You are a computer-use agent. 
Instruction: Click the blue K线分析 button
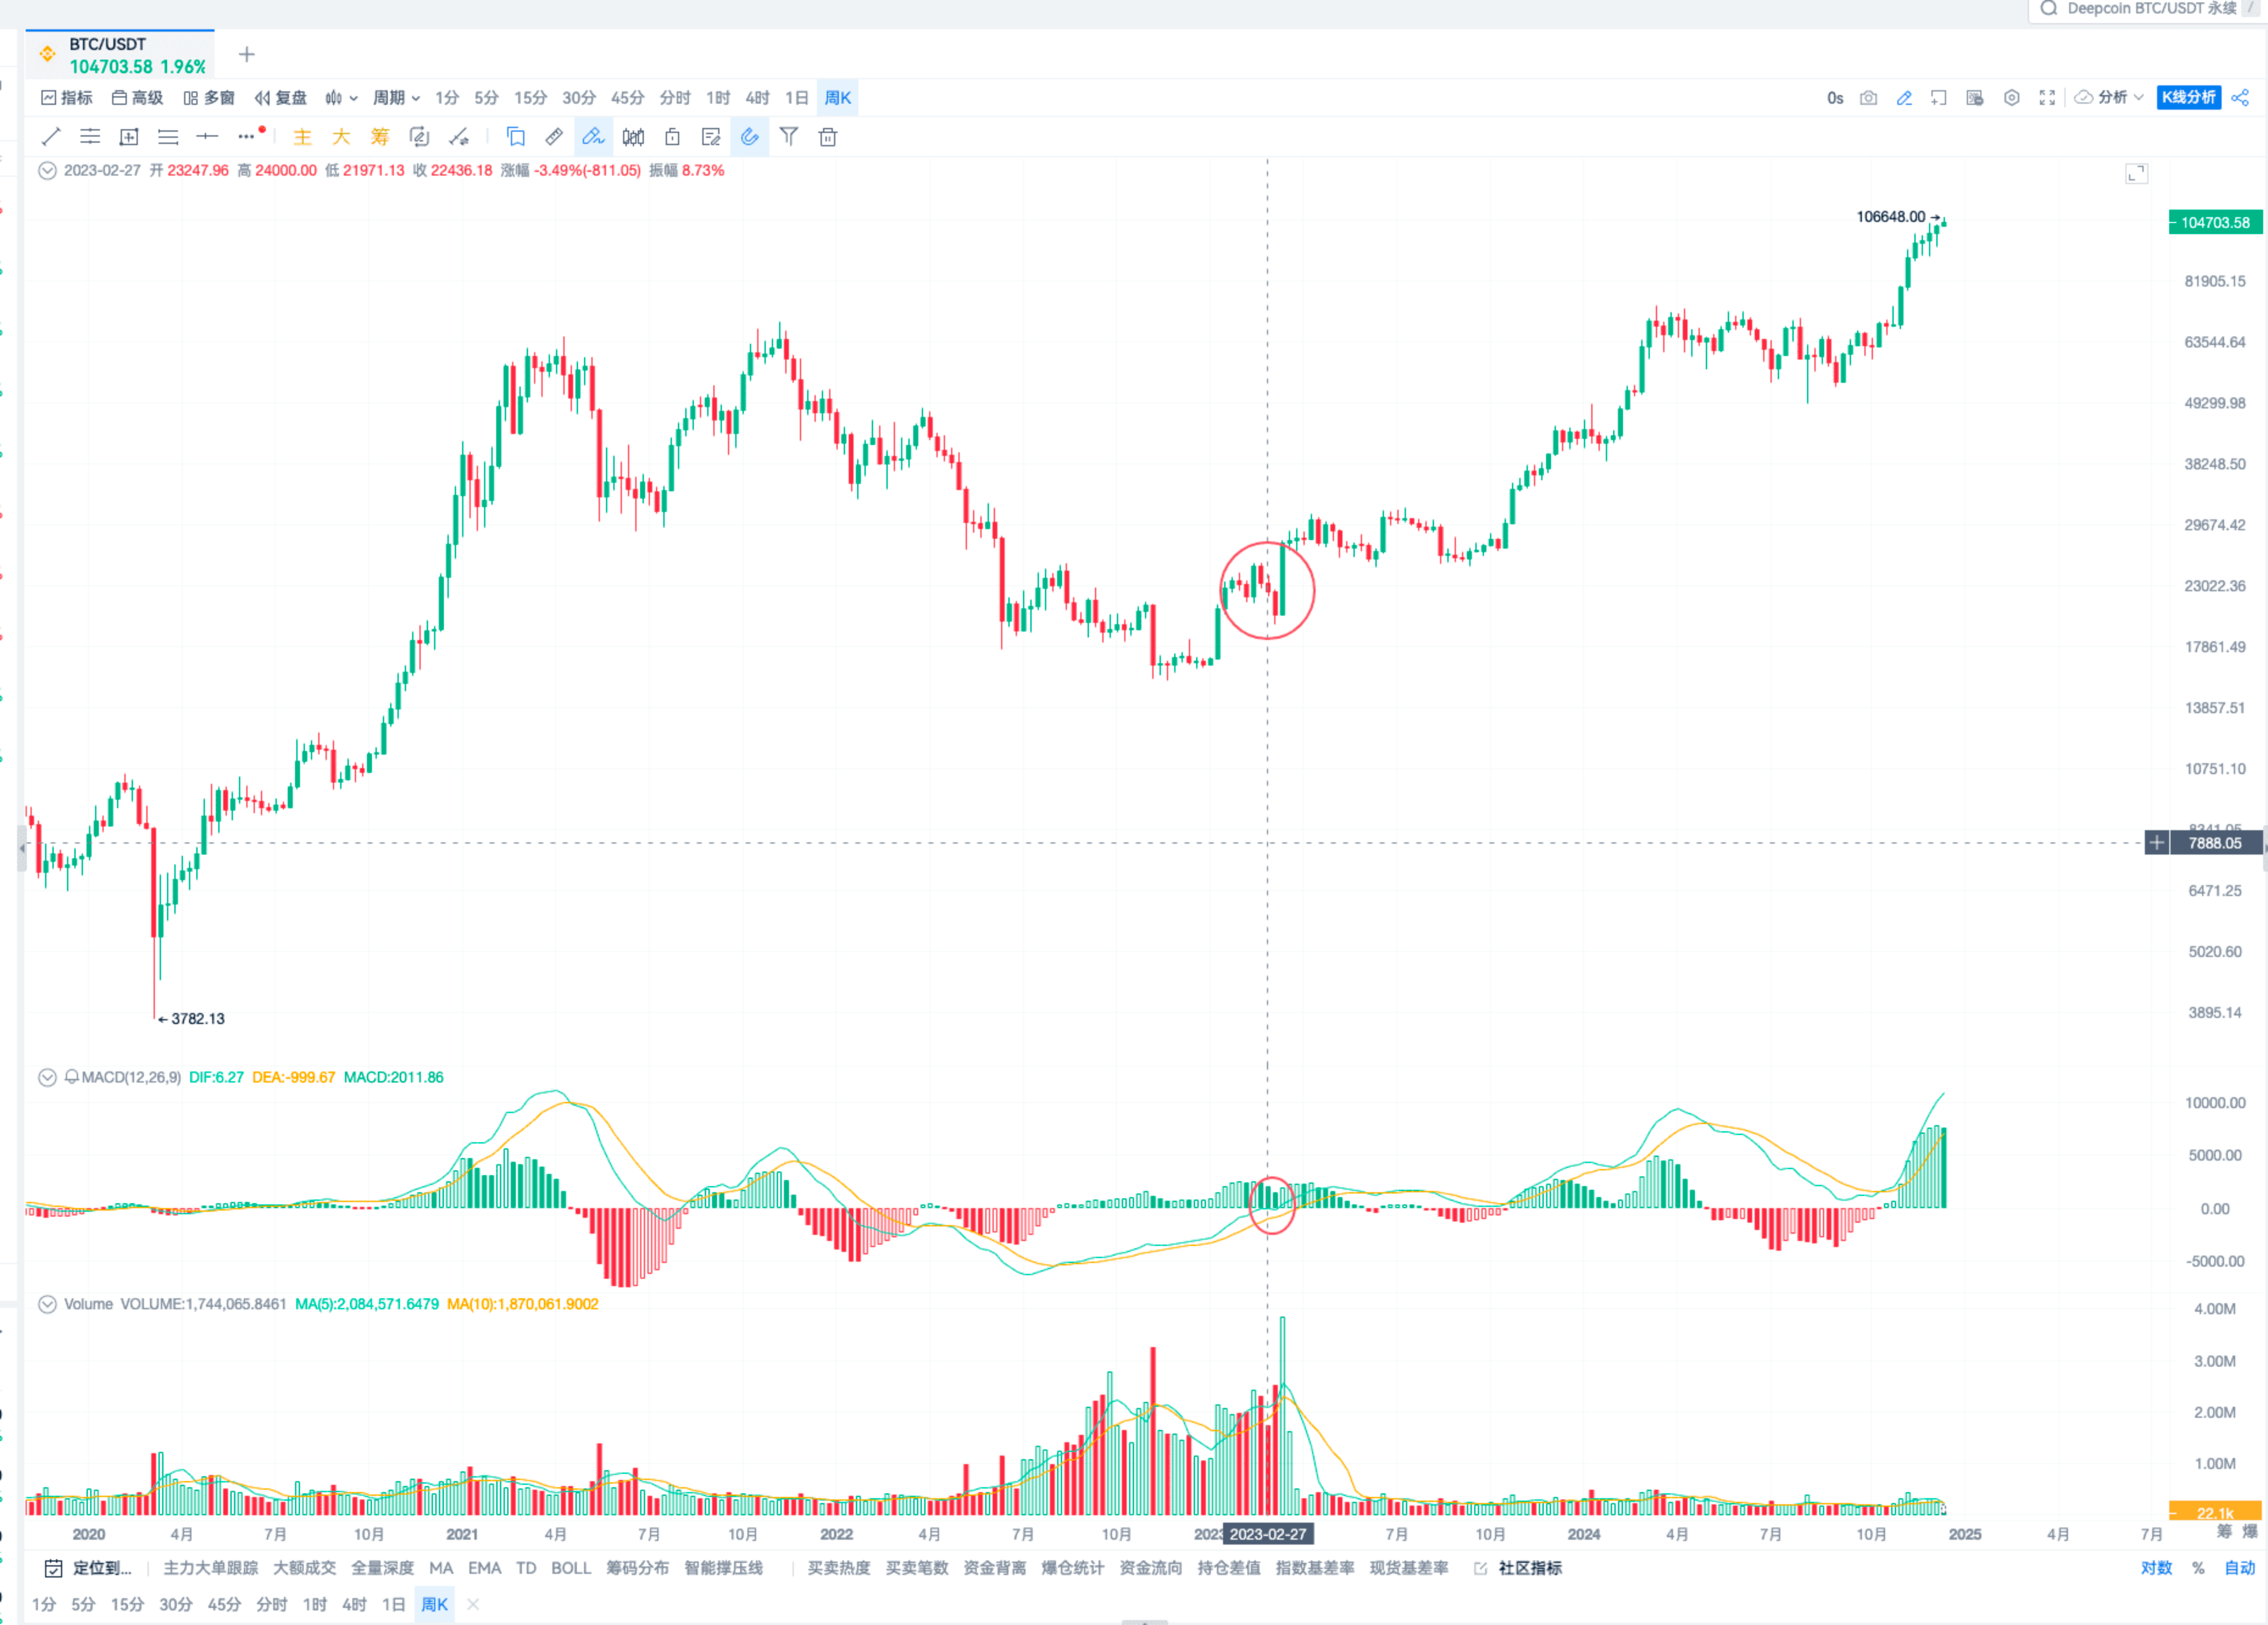(2188, 98)
